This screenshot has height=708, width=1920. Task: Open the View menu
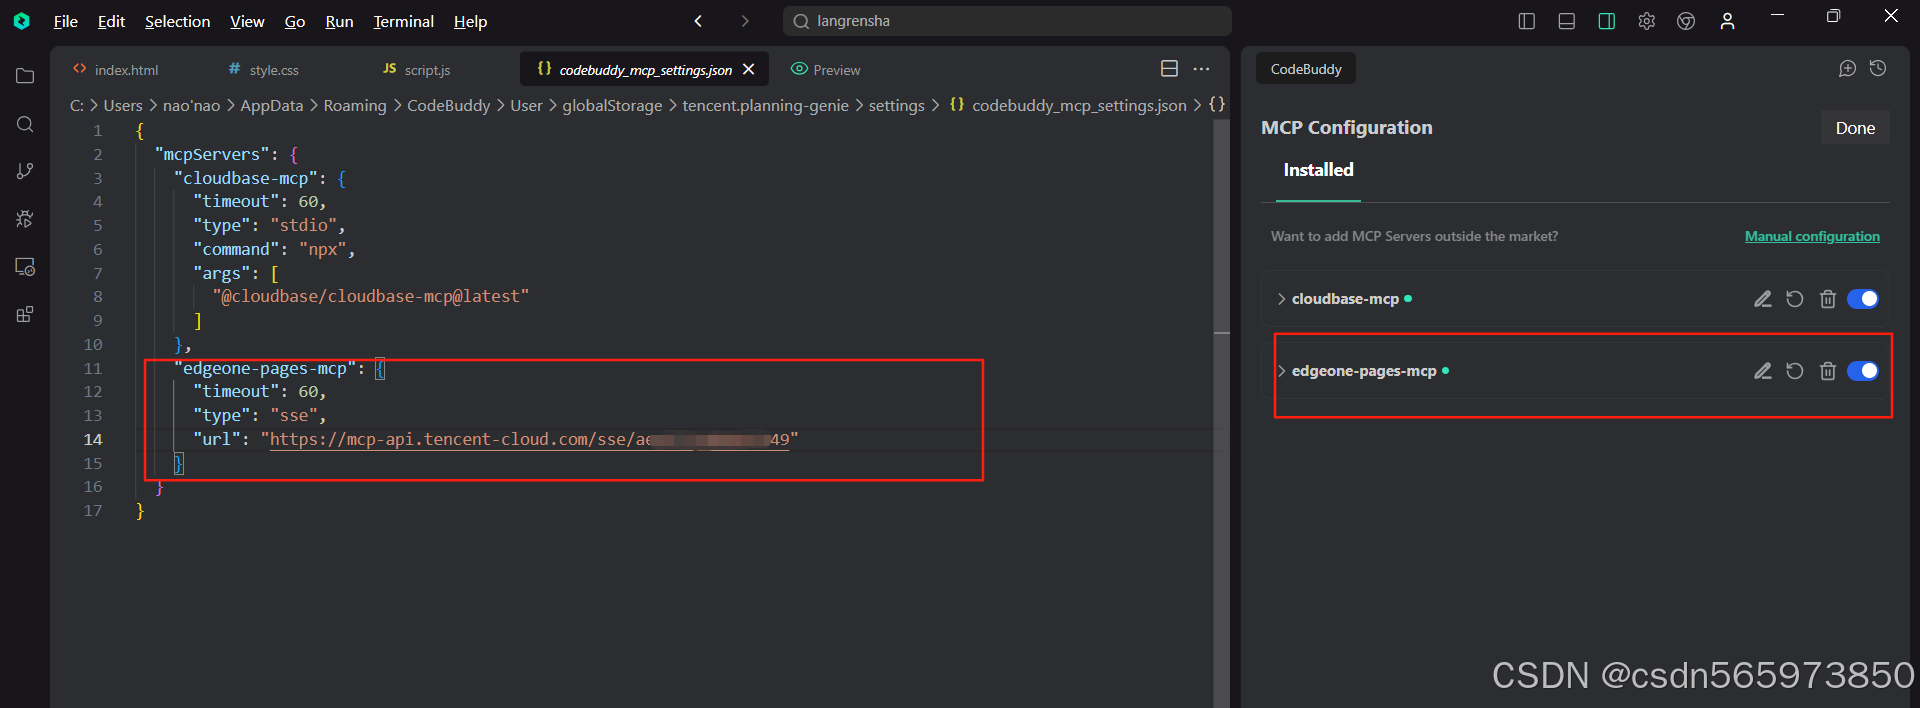[x=247, y=21]
